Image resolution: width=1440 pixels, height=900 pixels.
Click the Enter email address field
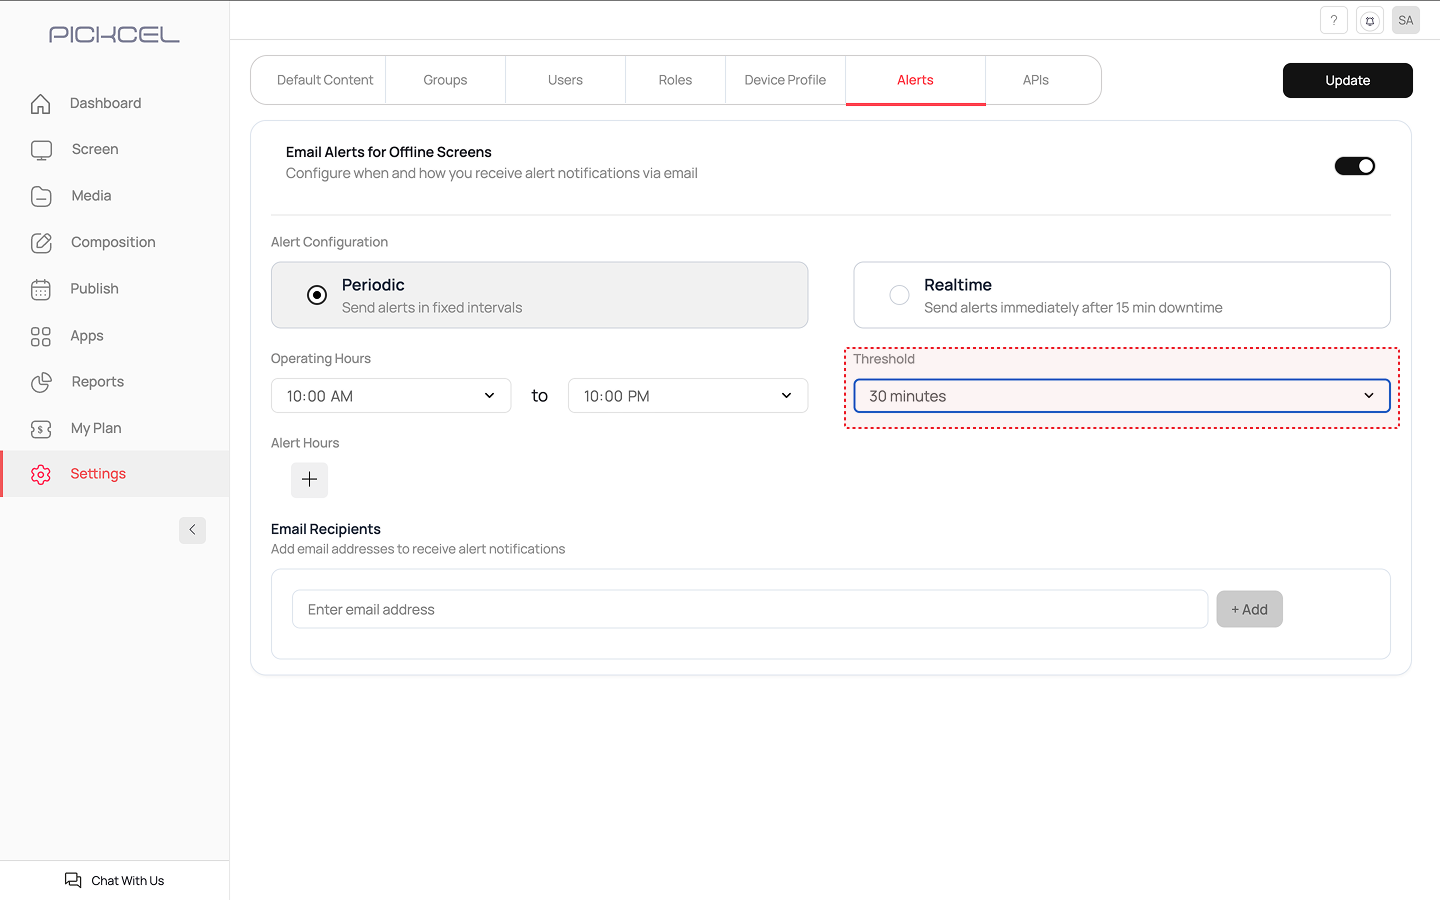click(x=749, y=609)
